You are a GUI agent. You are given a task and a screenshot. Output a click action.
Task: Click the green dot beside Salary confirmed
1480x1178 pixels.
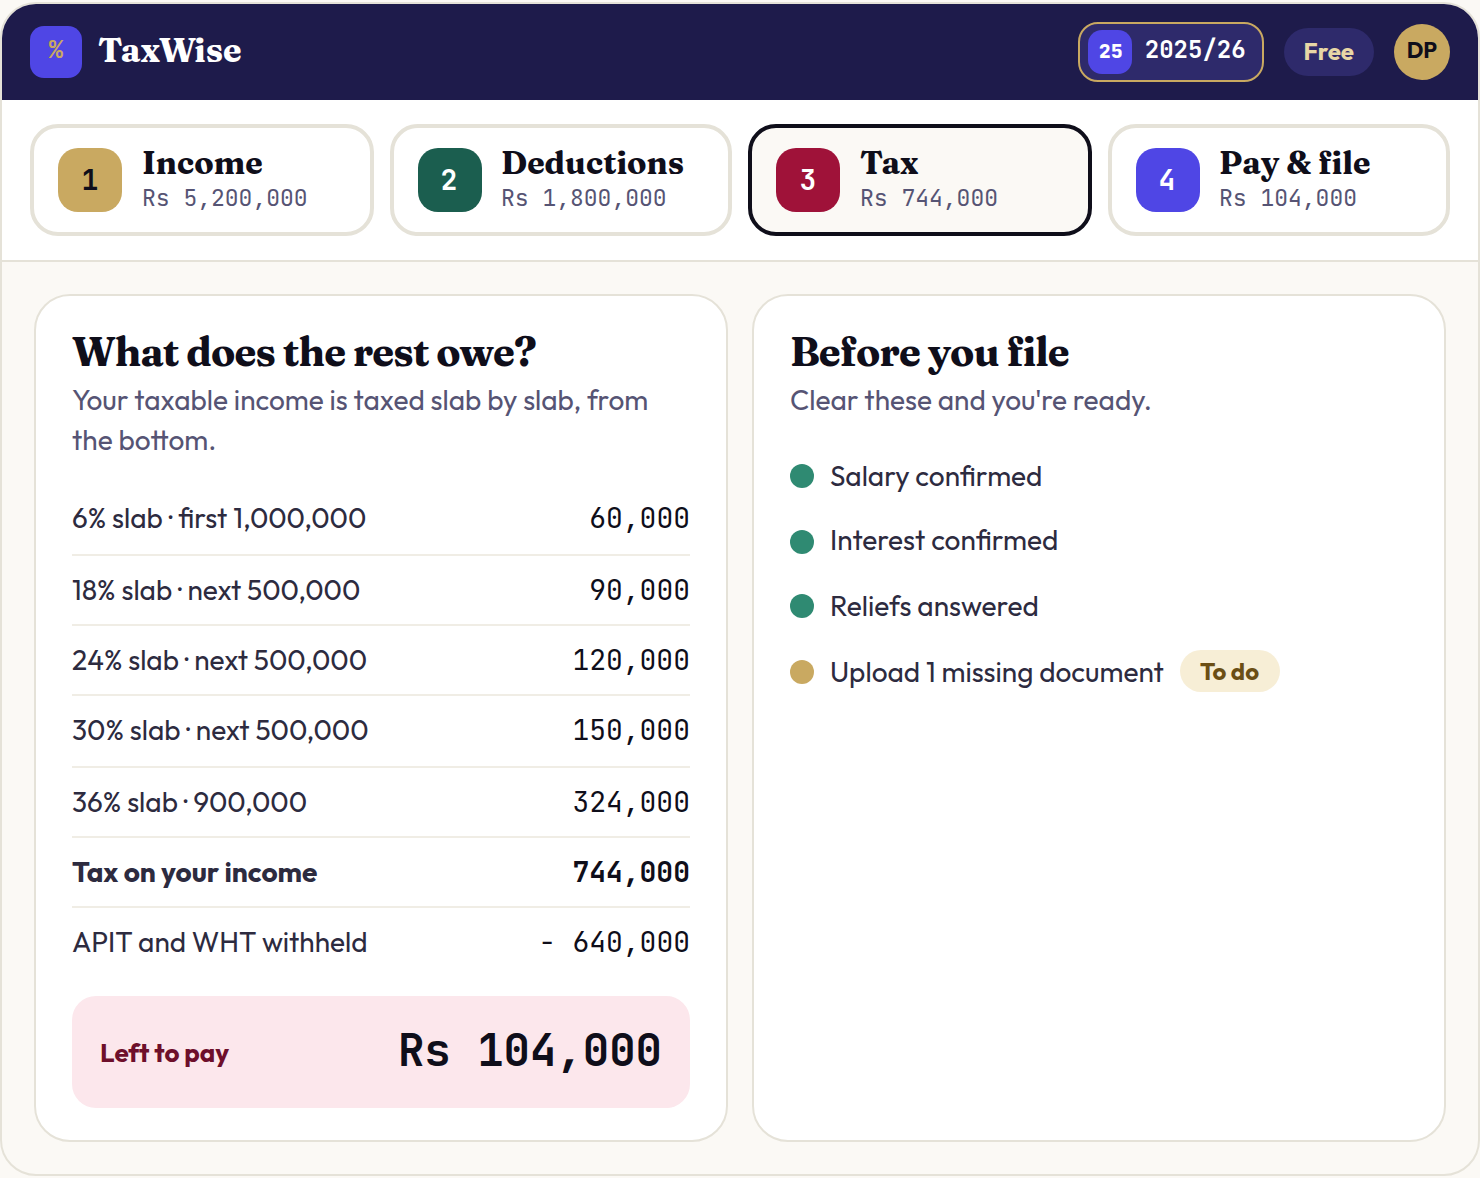802,476
